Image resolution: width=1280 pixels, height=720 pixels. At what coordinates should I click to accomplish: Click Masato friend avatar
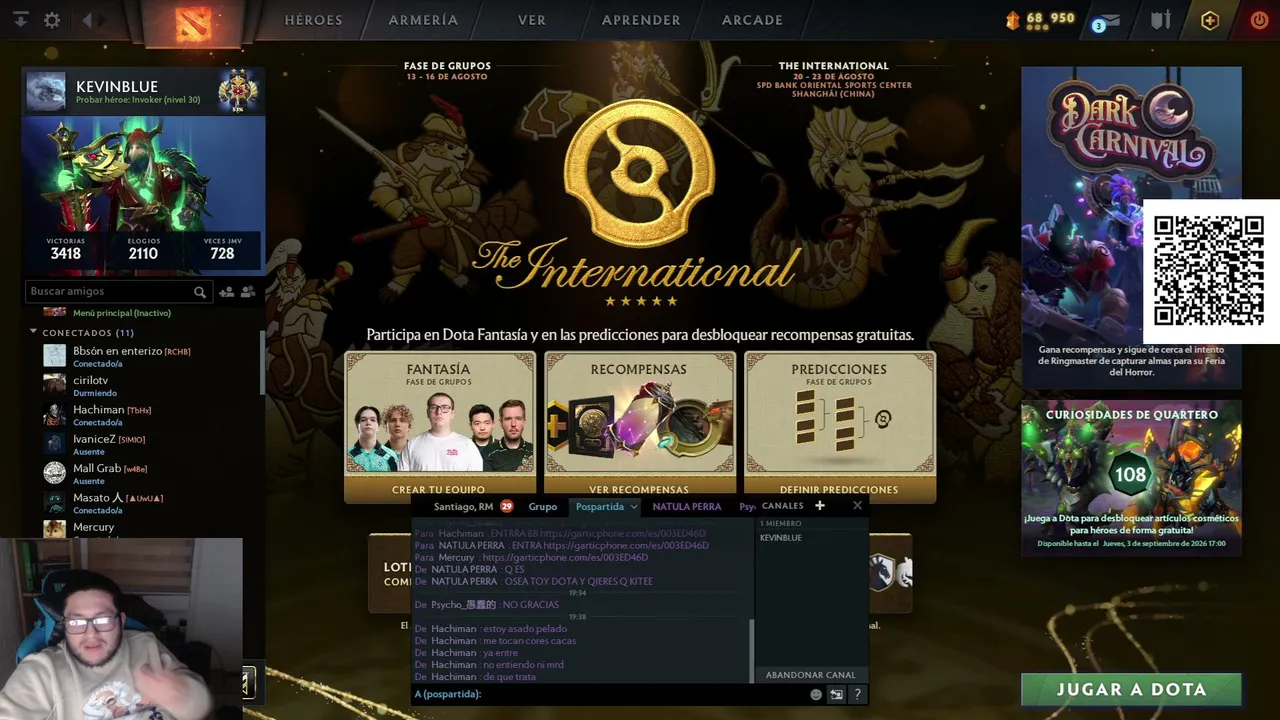click(55, 502)
